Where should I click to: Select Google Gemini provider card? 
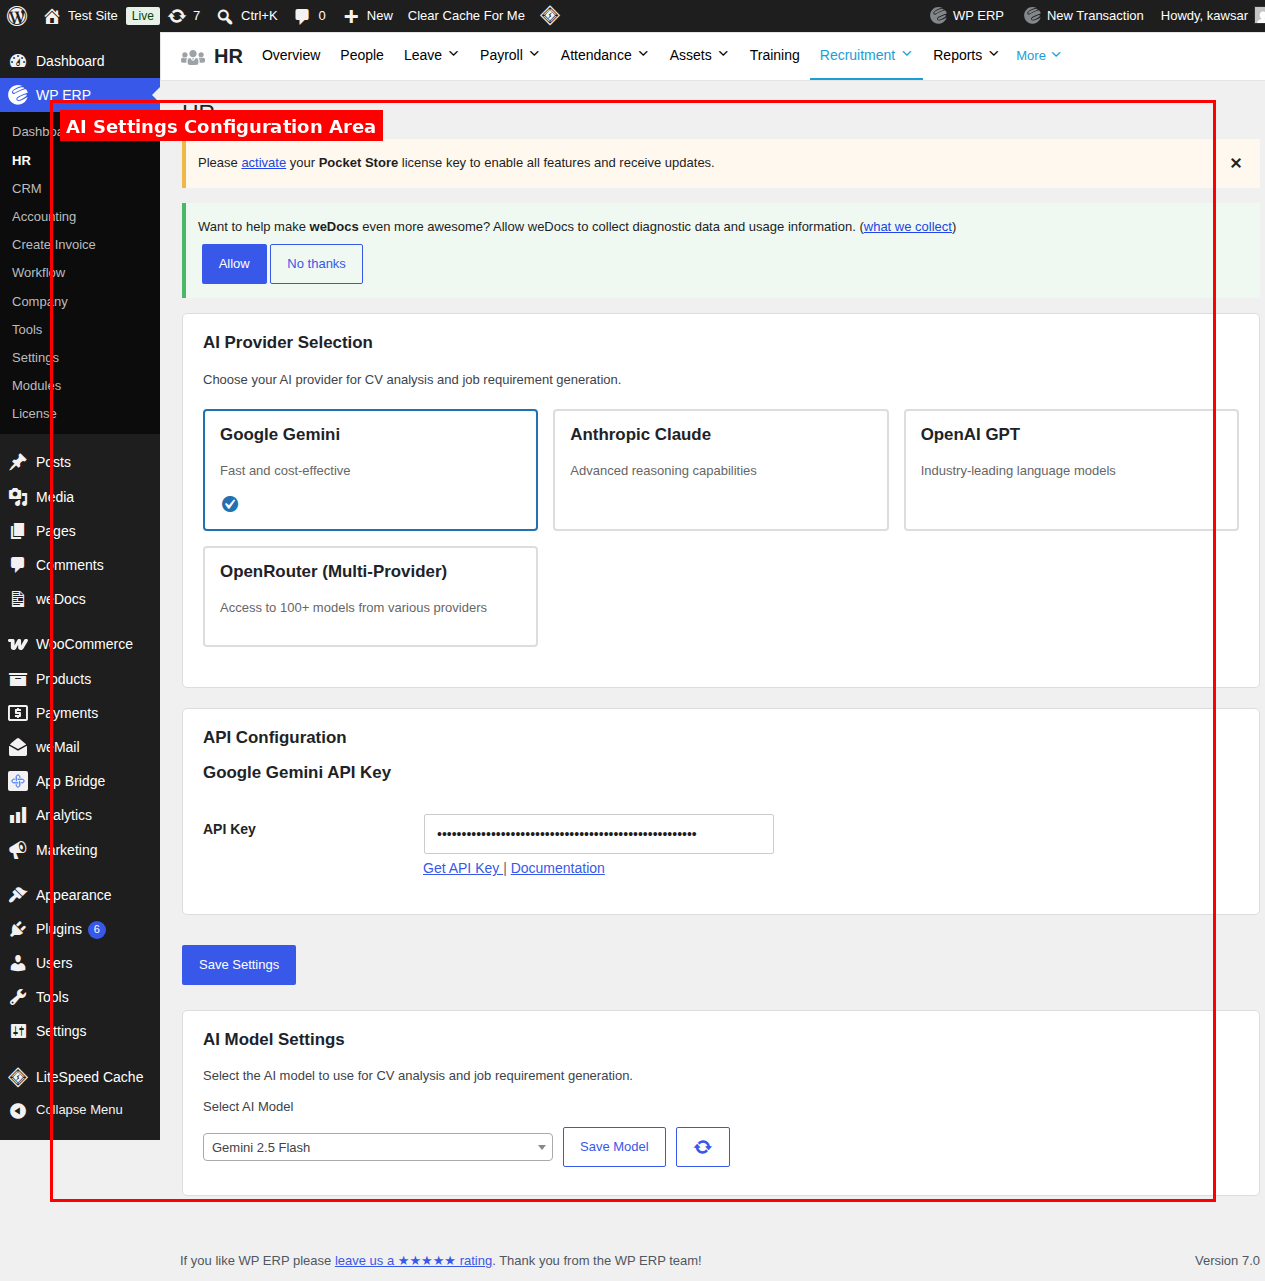pos(370,470)
